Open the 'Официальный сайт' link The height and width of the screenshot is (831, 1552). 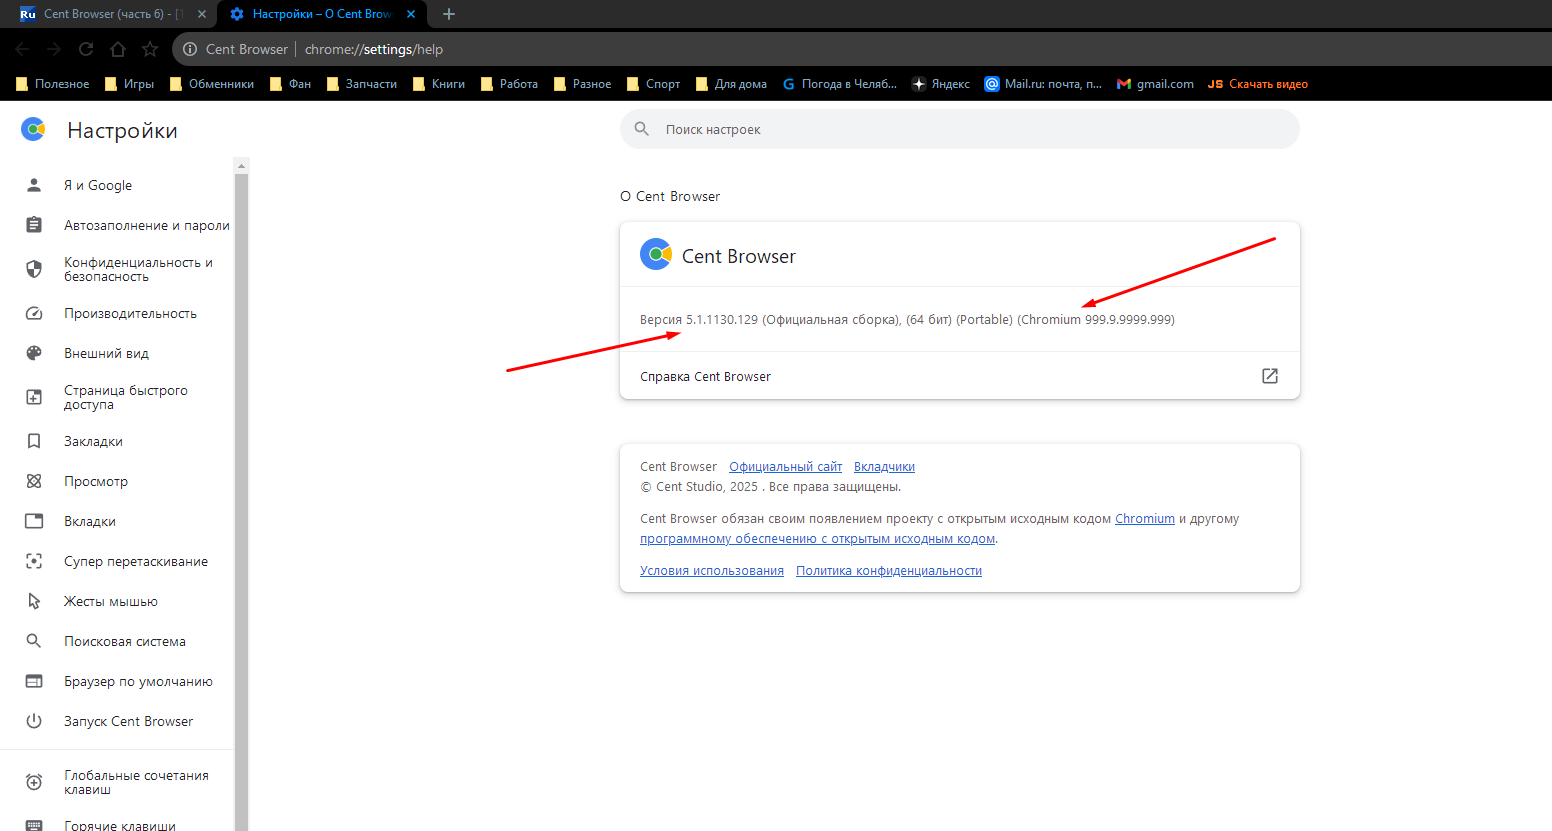tap(785, 467)
